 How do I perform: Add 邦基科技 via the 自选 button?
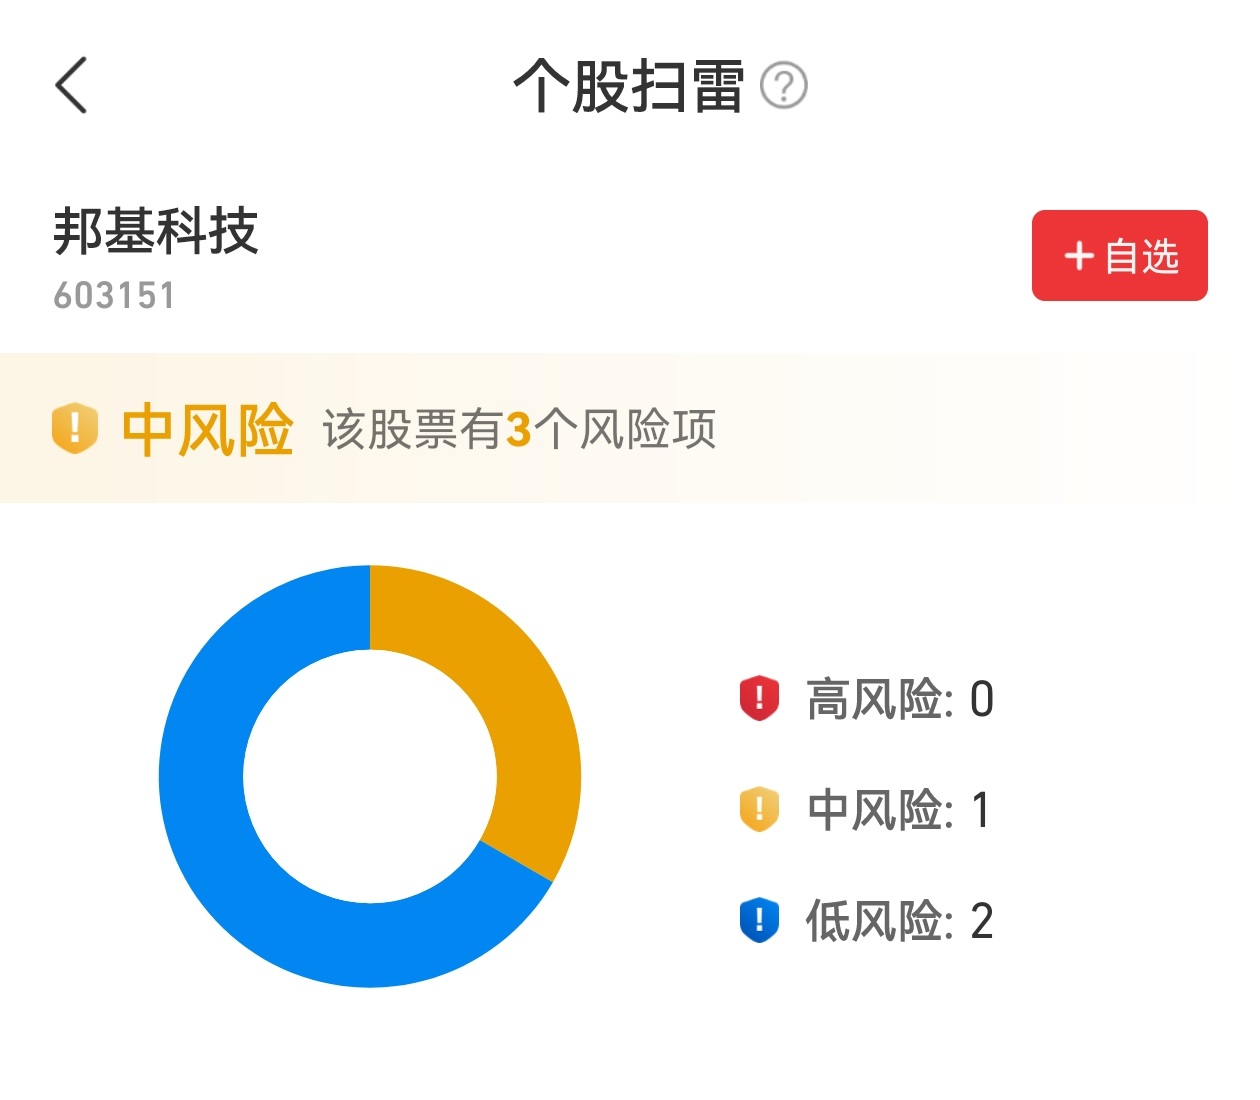(1119, 256)
